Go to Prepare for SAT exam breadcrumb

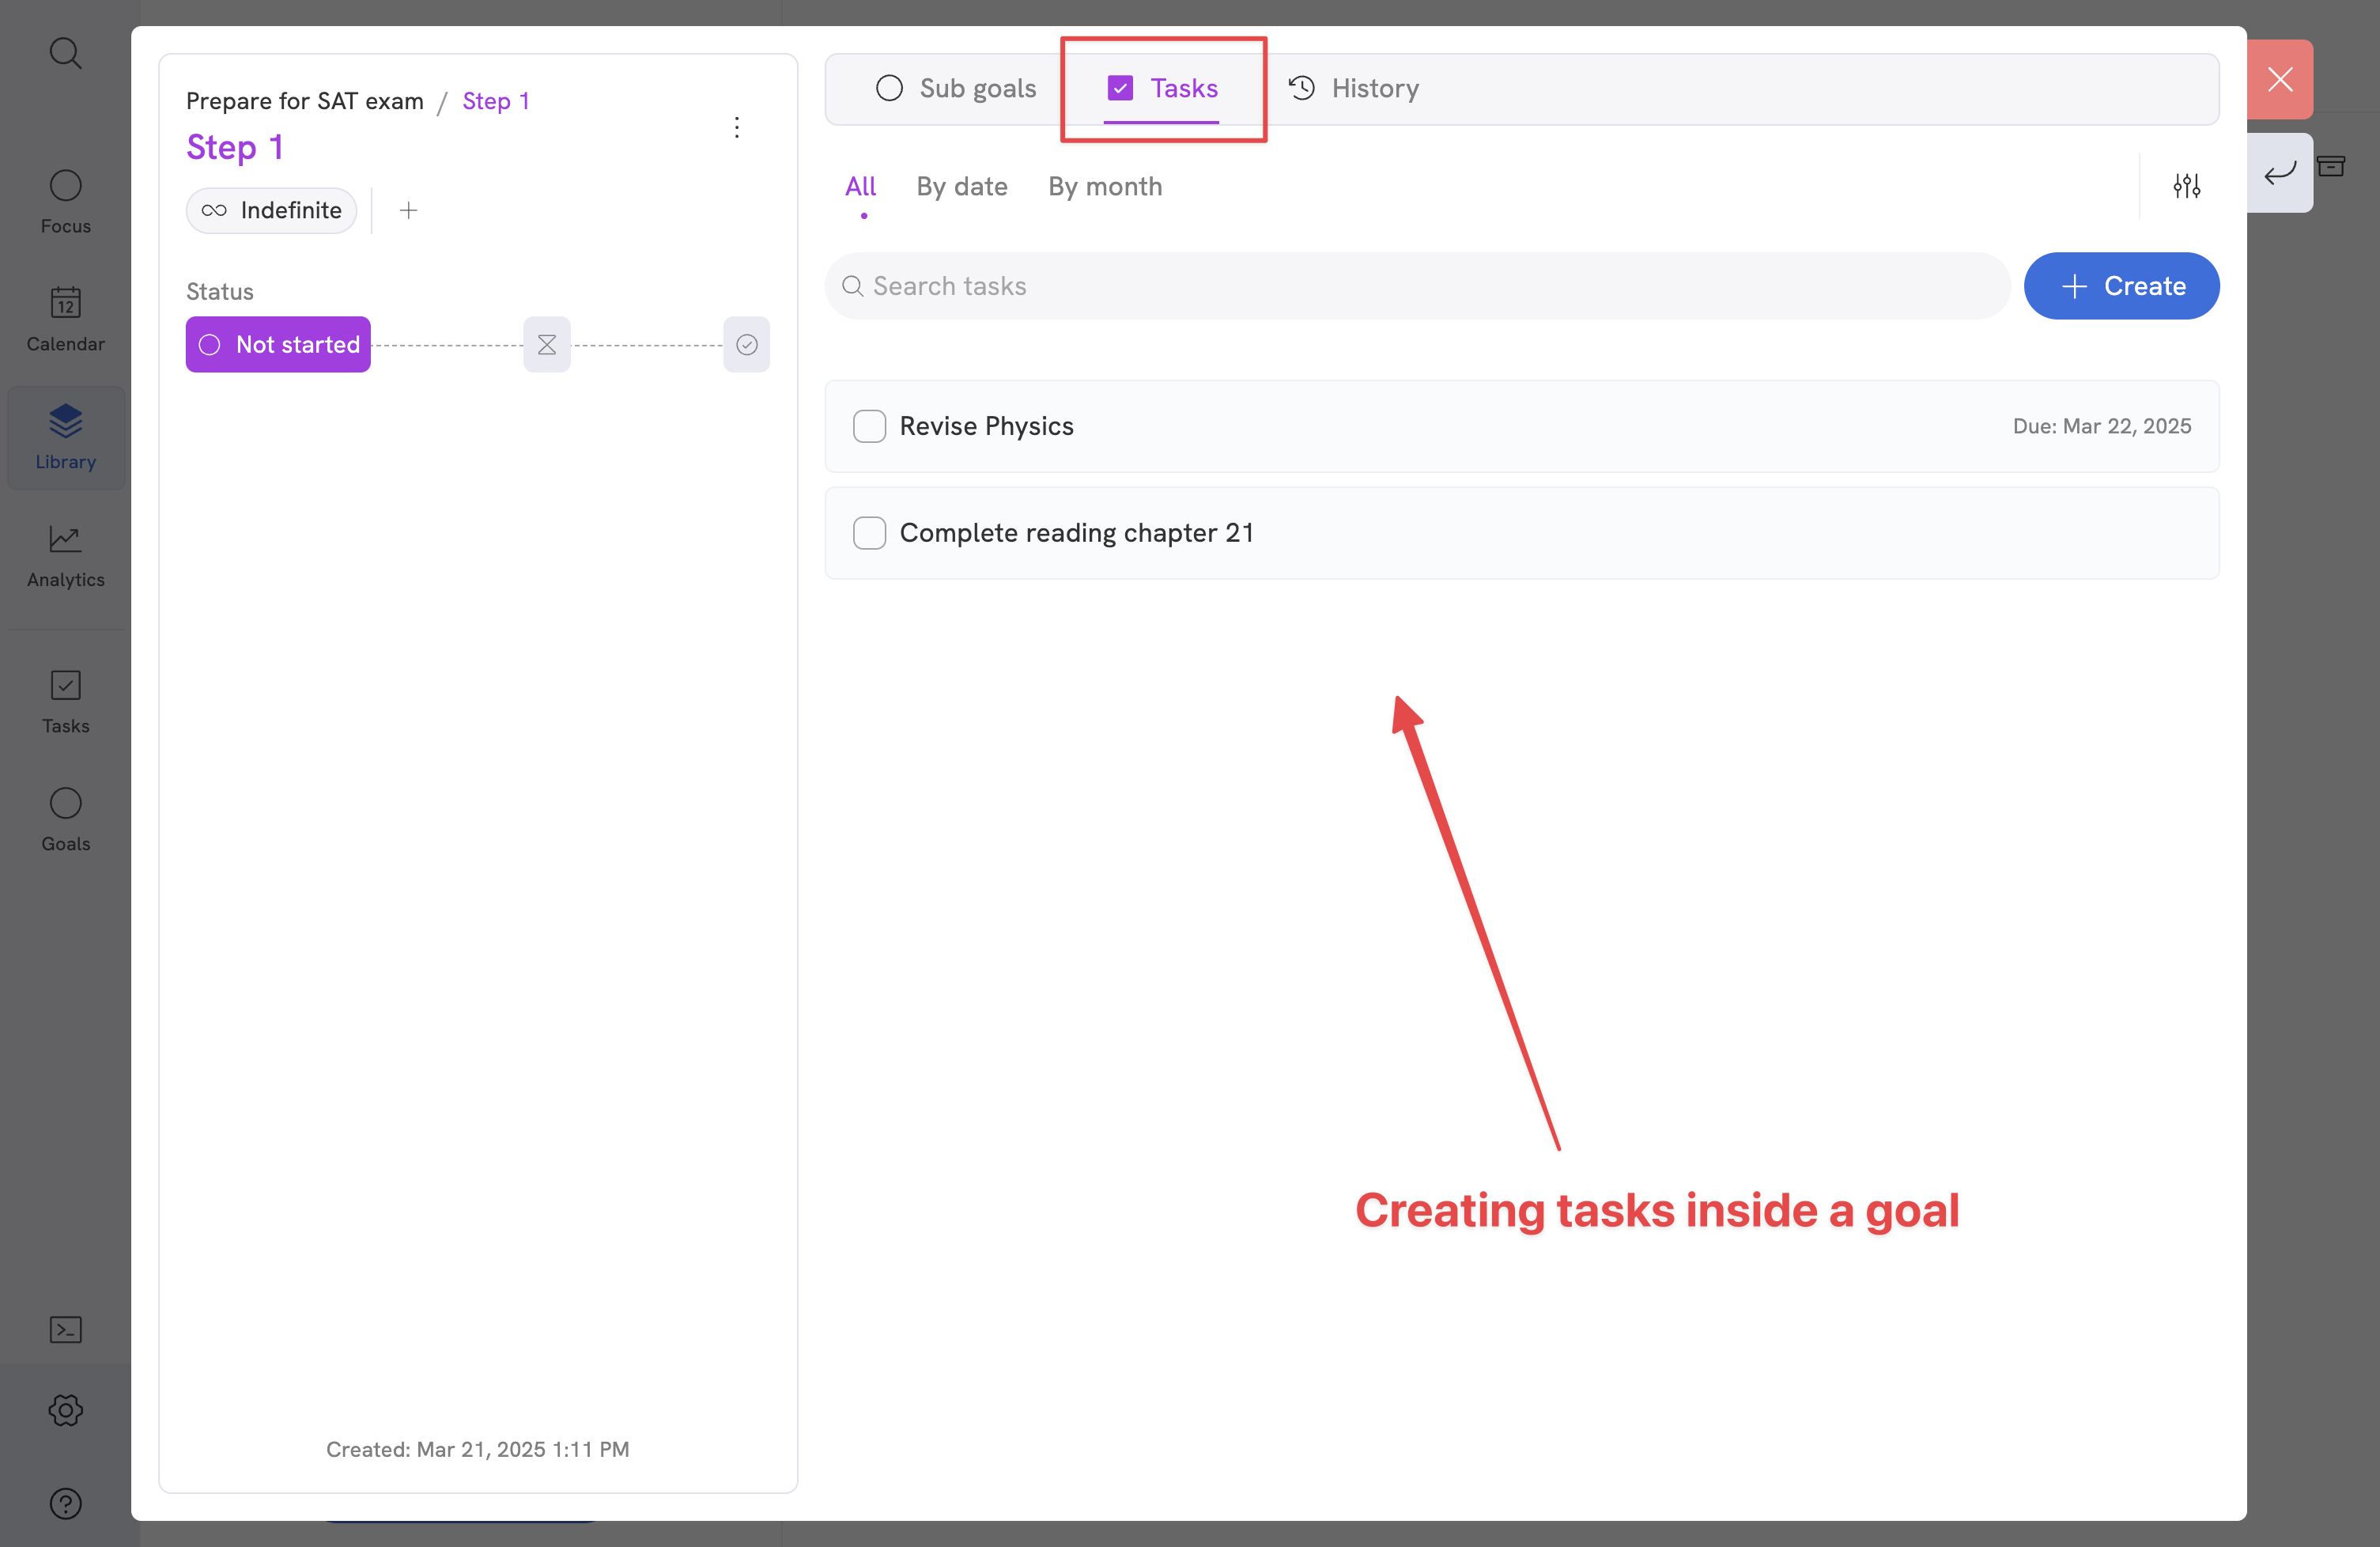pos(305,101)
